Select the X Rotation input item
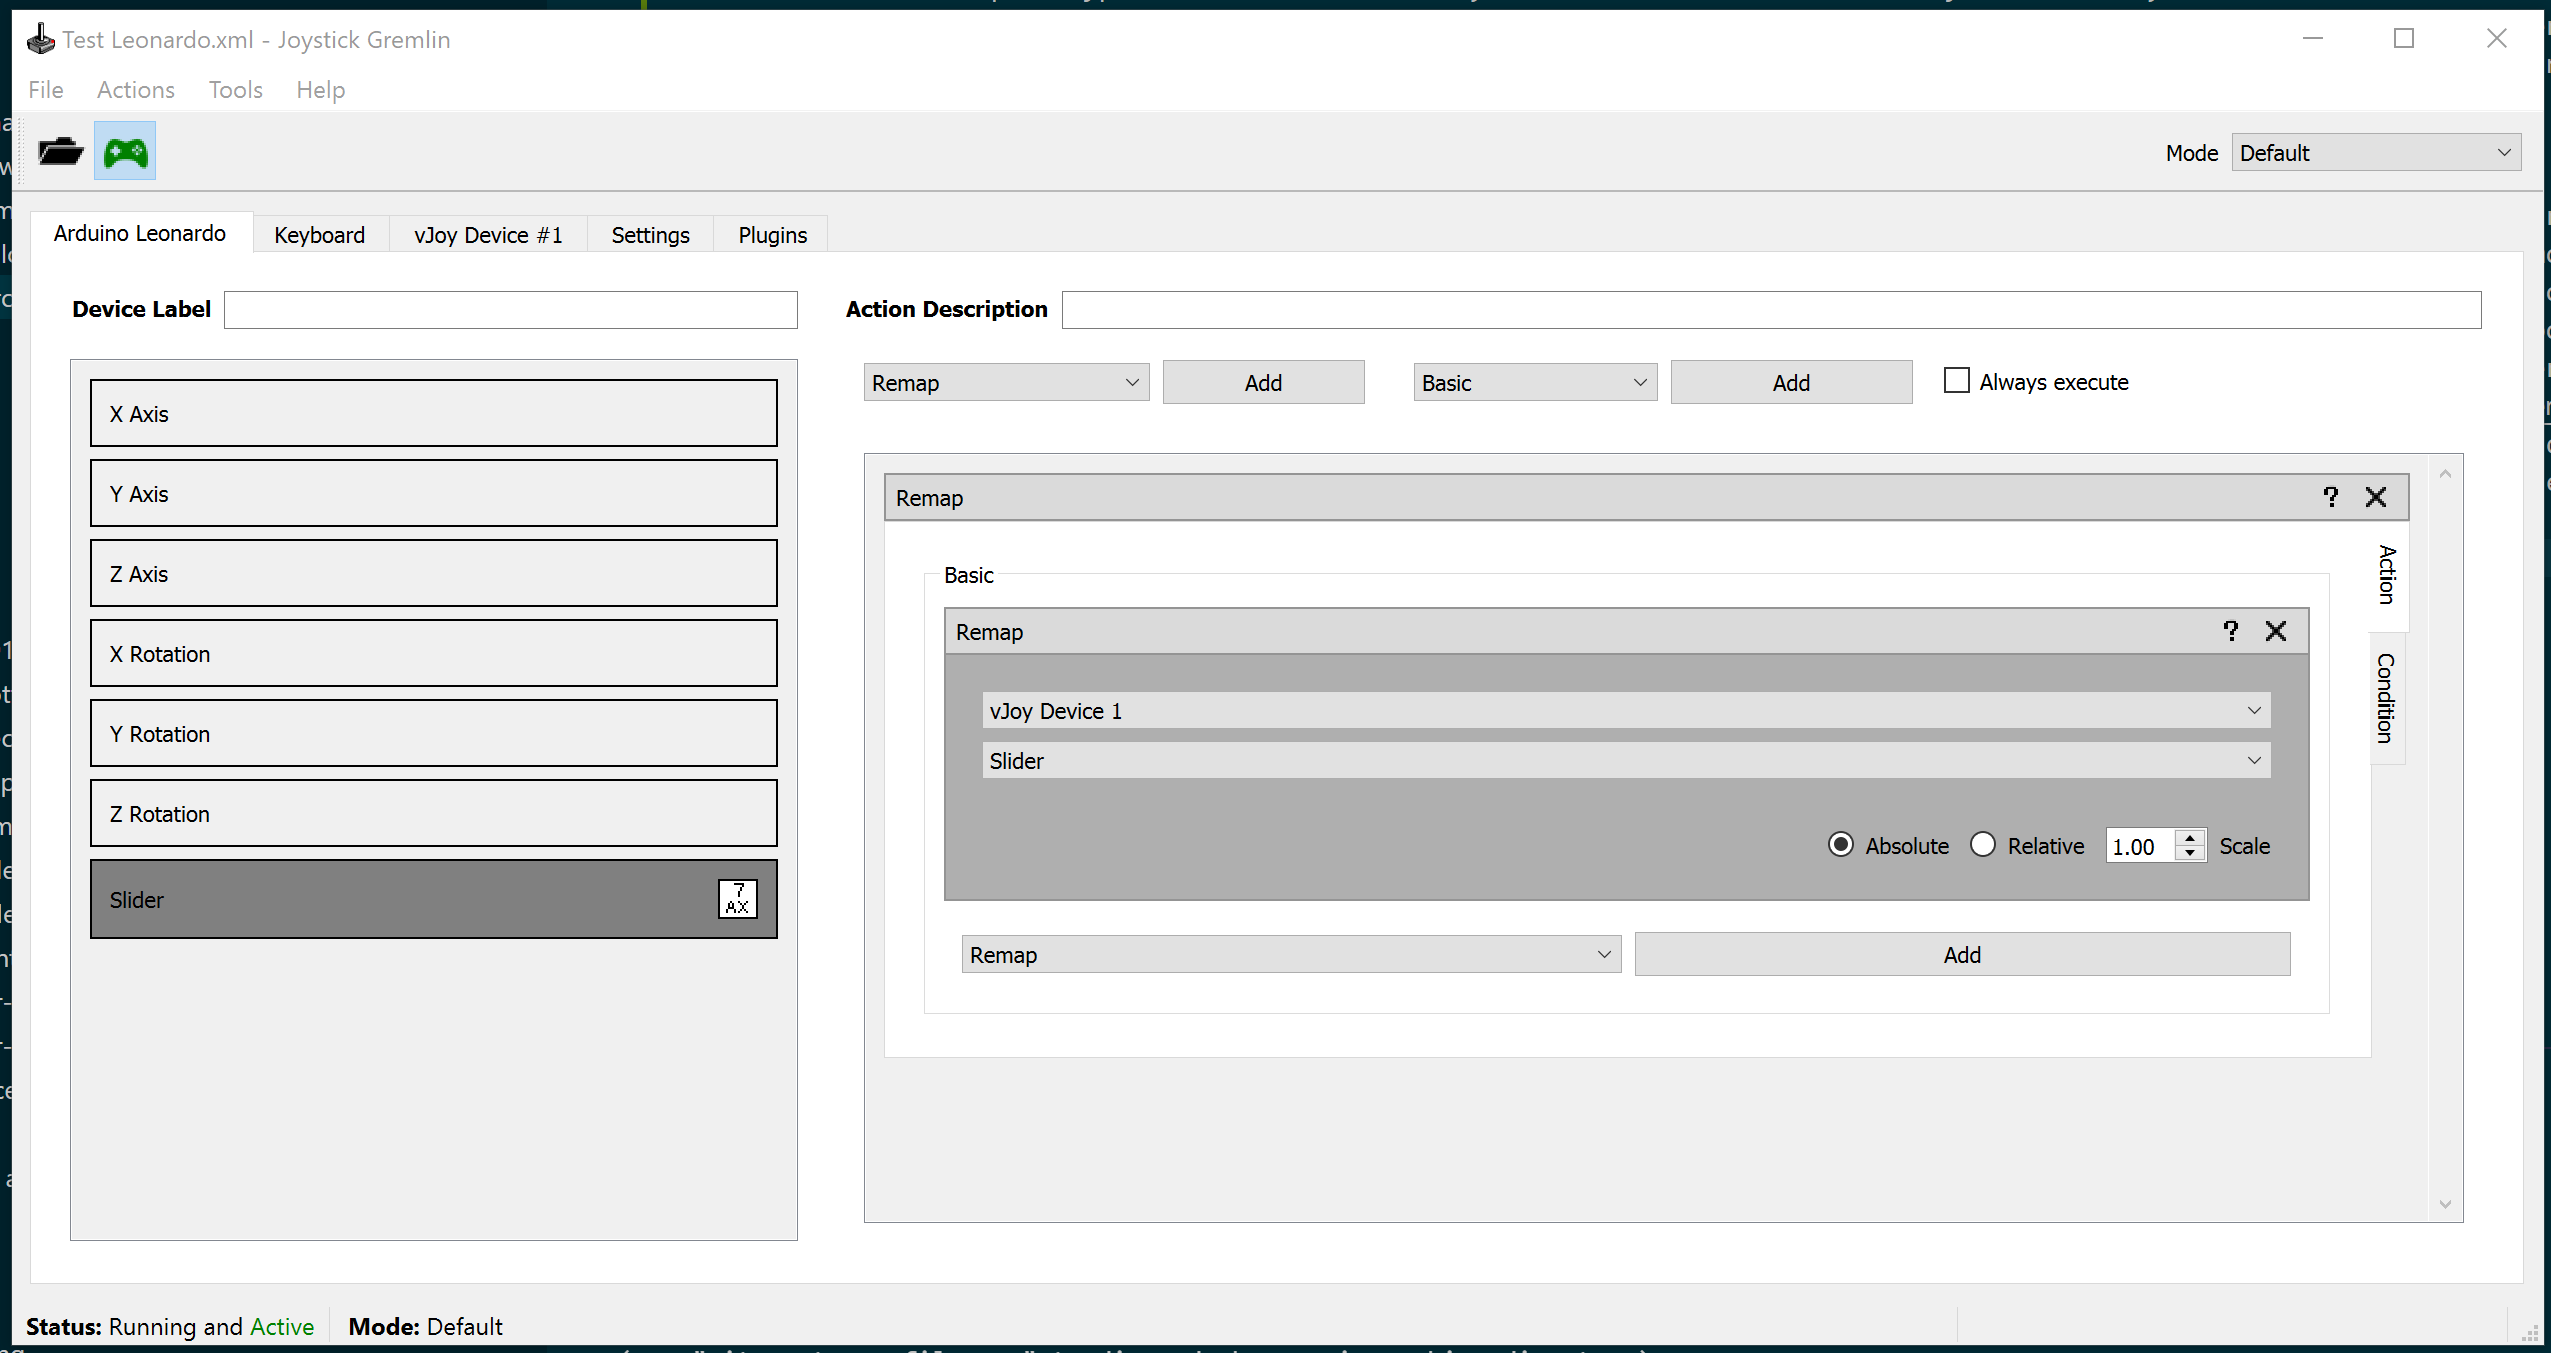Image resolution: width=2551 pixels, height=1353 pixels. [433, 653]
